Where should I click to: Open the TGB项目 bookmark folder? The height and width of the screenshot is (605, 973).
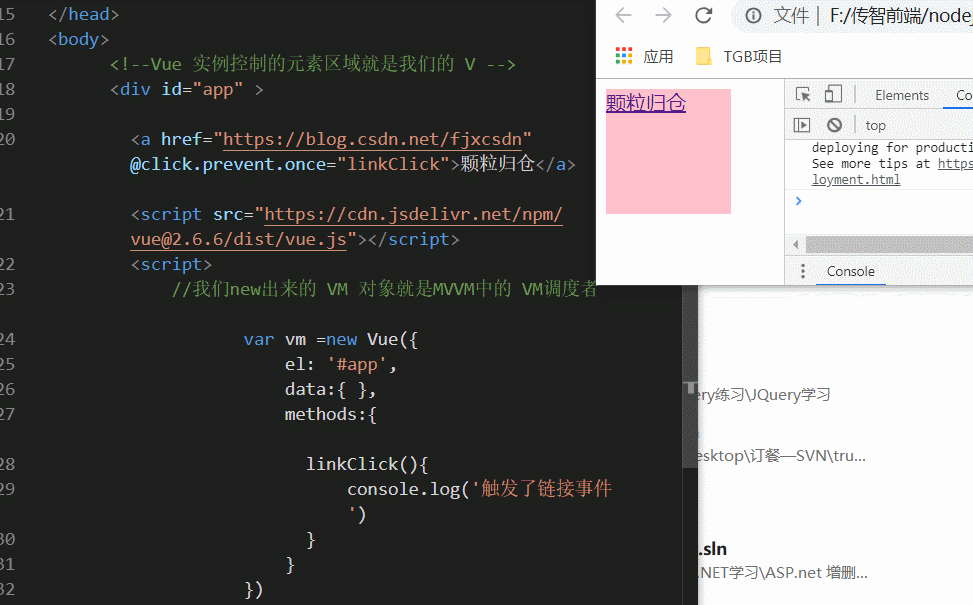point(739,56)
